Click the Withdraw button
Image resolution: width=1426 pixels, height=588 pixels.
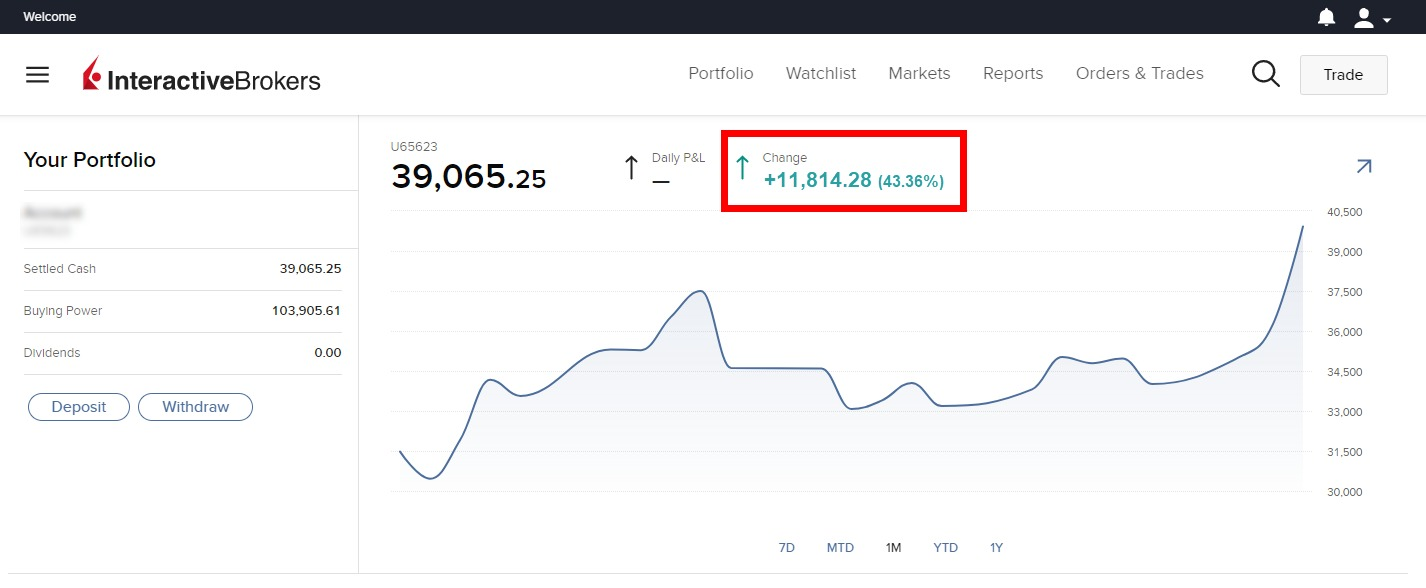195,407
